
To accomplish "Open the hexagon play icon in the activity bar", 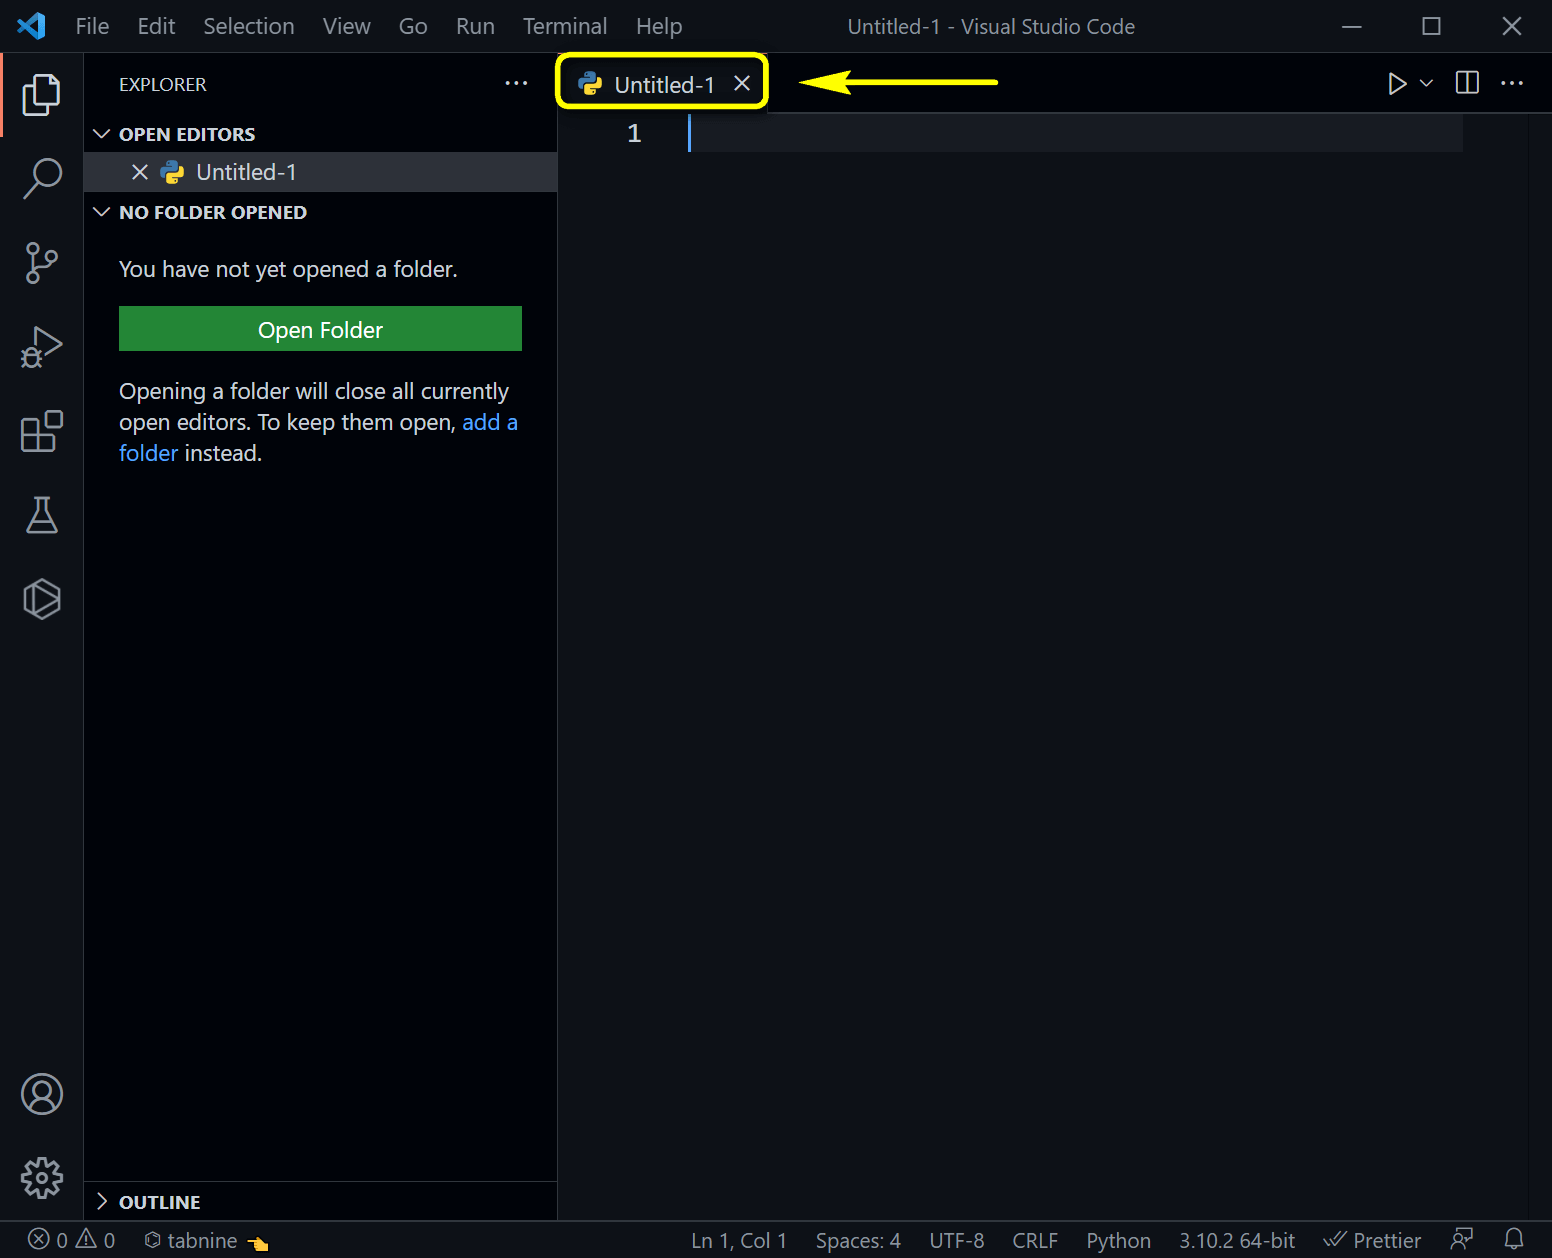I will tap(41, 599).
